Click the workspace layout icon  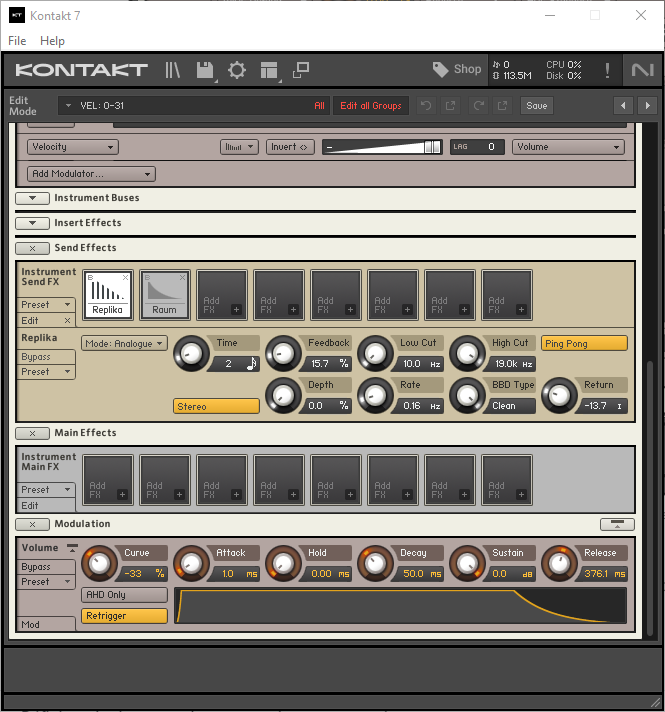(x=268, y=70)
